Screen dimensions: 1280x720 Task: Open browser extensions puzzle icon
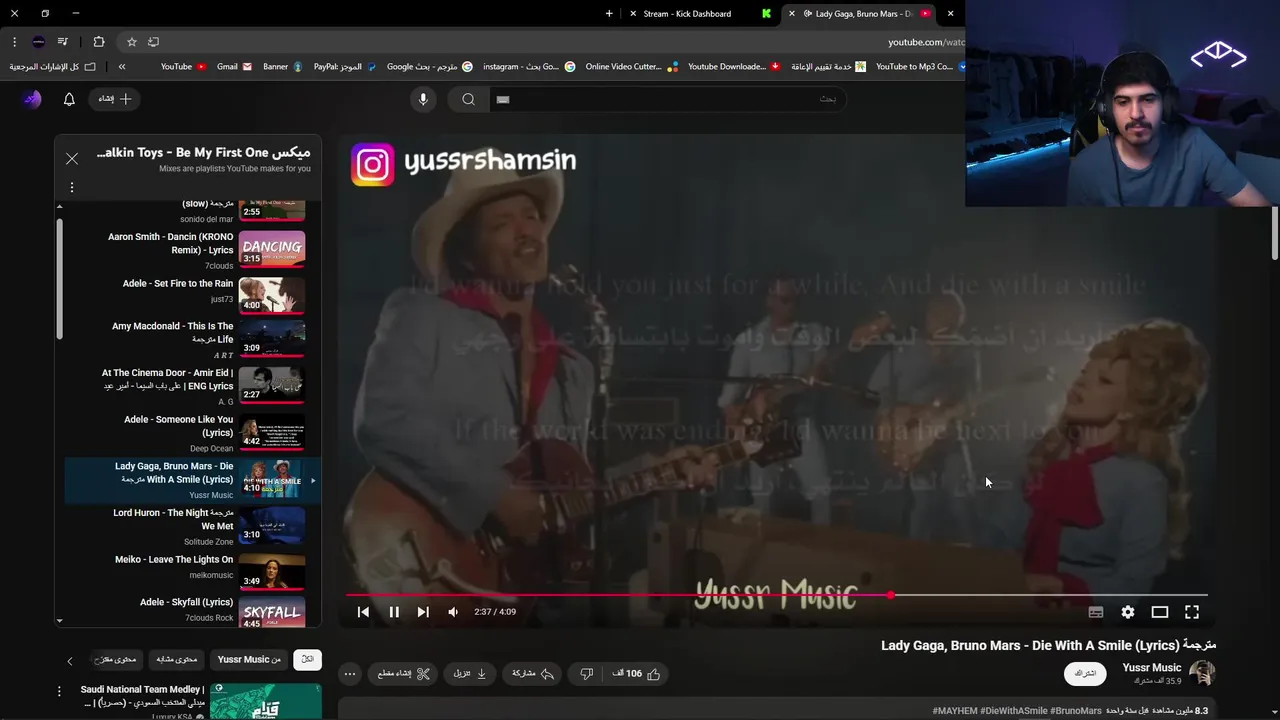pyautogui.click(x=98, y=42)
